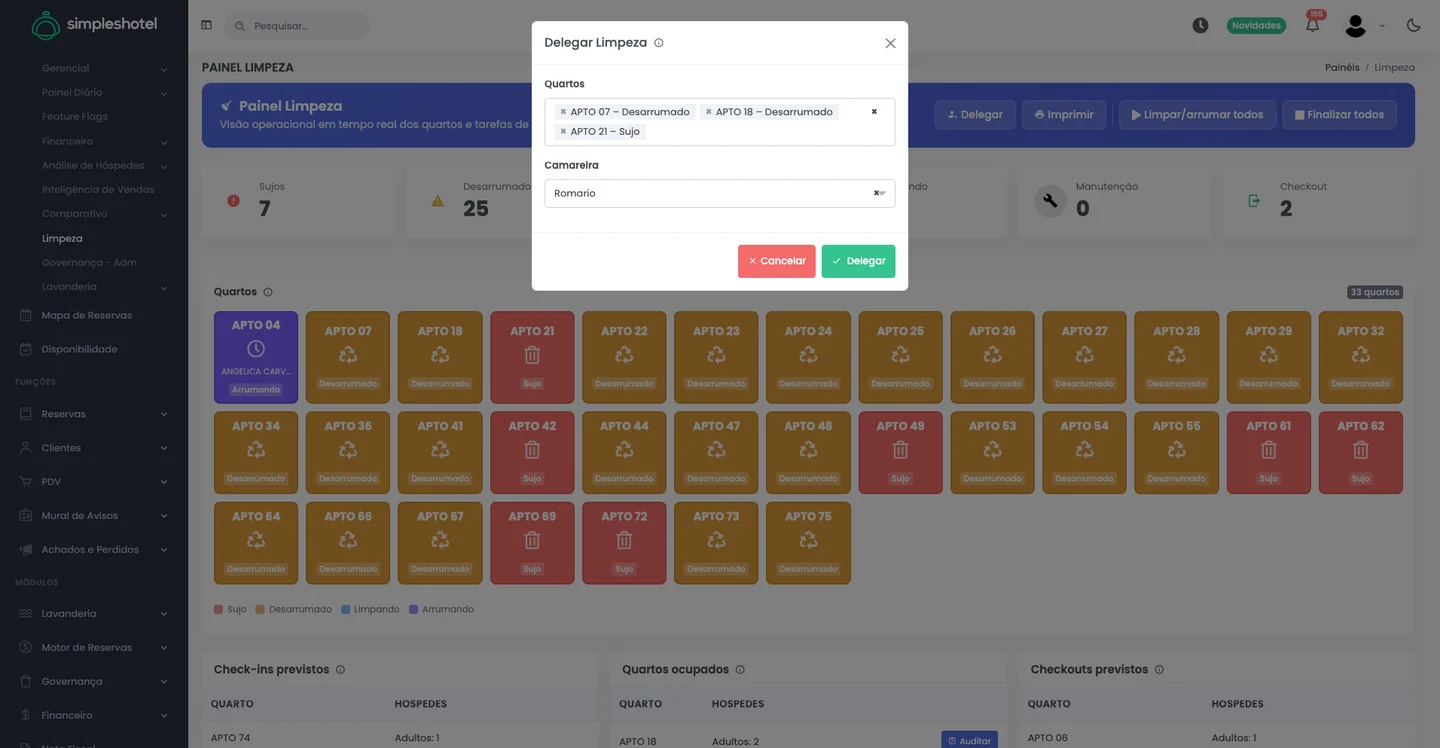The image size is (1440, 748).
Task: Switch to dark mode moon icon
Action: tap(1413, 25)
